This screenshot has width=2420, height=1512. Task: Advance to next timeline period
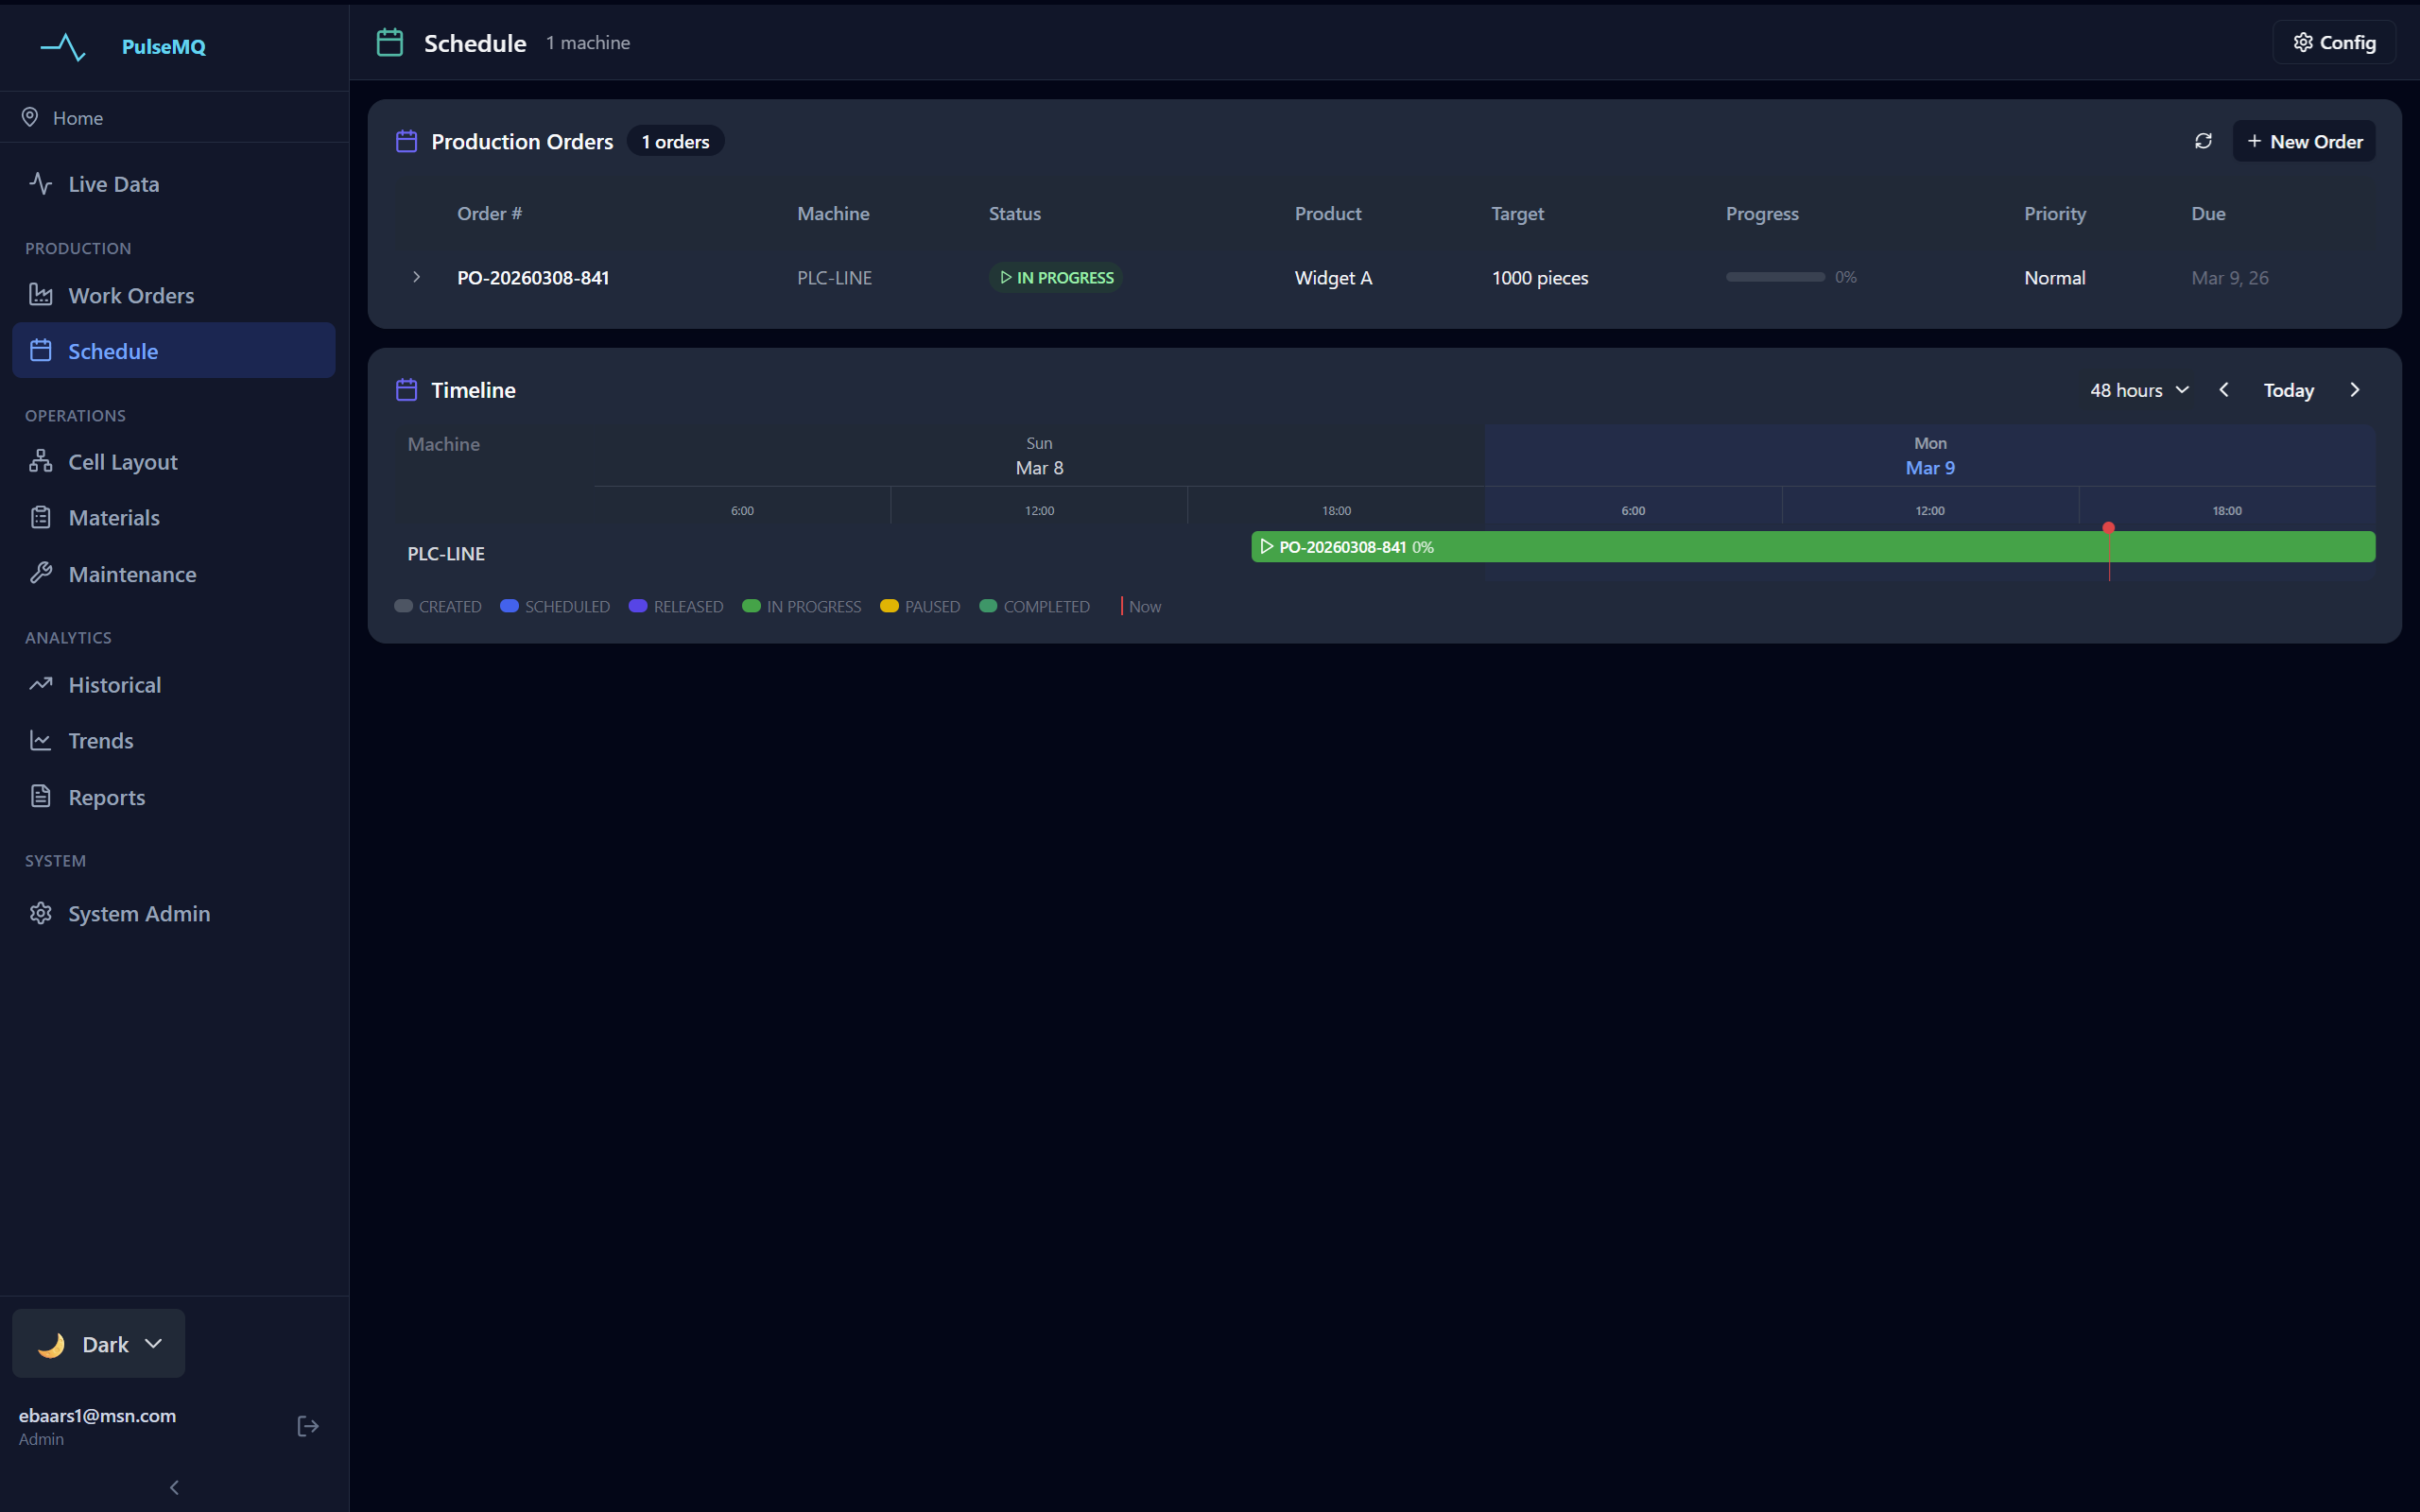coord(2355,390)
